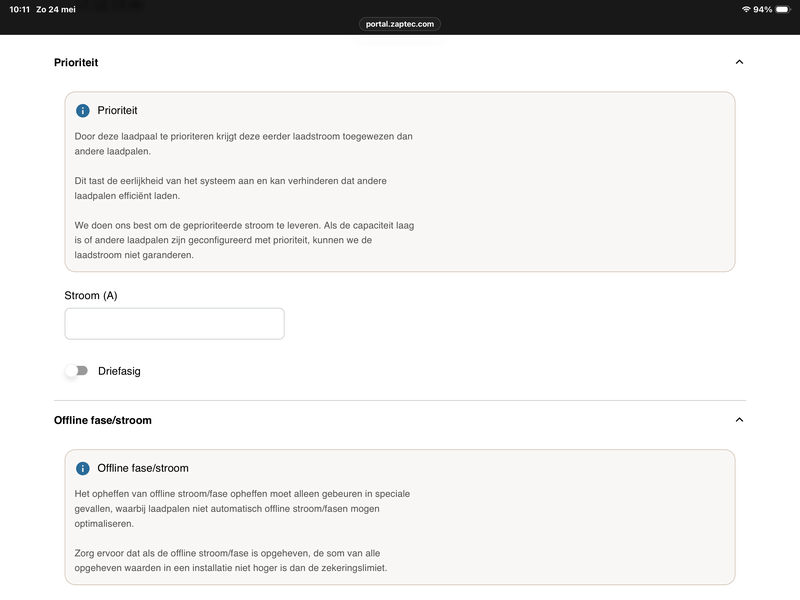This screenshot has width=800, height=600.
Task: Tap the portal.zaptec.com address bar
Action: 399,24
